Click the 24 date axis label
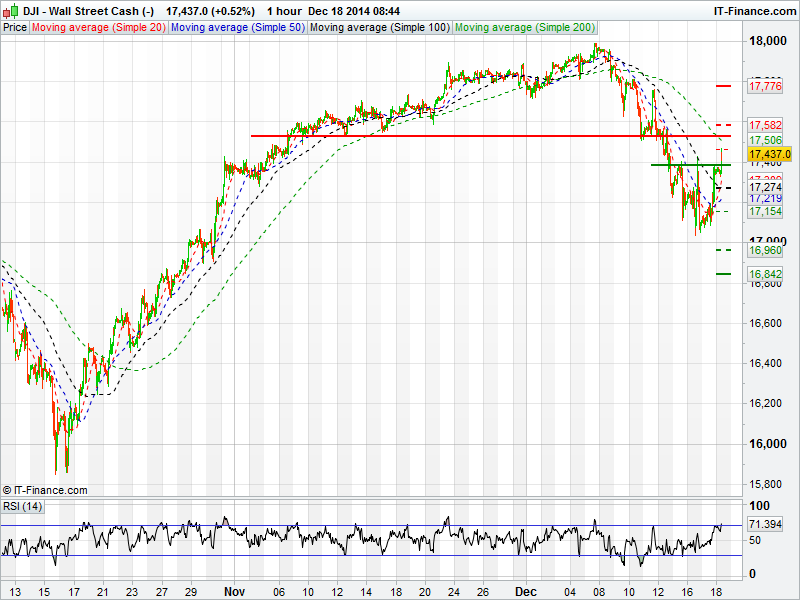Screen dimensions: 800x600 454,592
